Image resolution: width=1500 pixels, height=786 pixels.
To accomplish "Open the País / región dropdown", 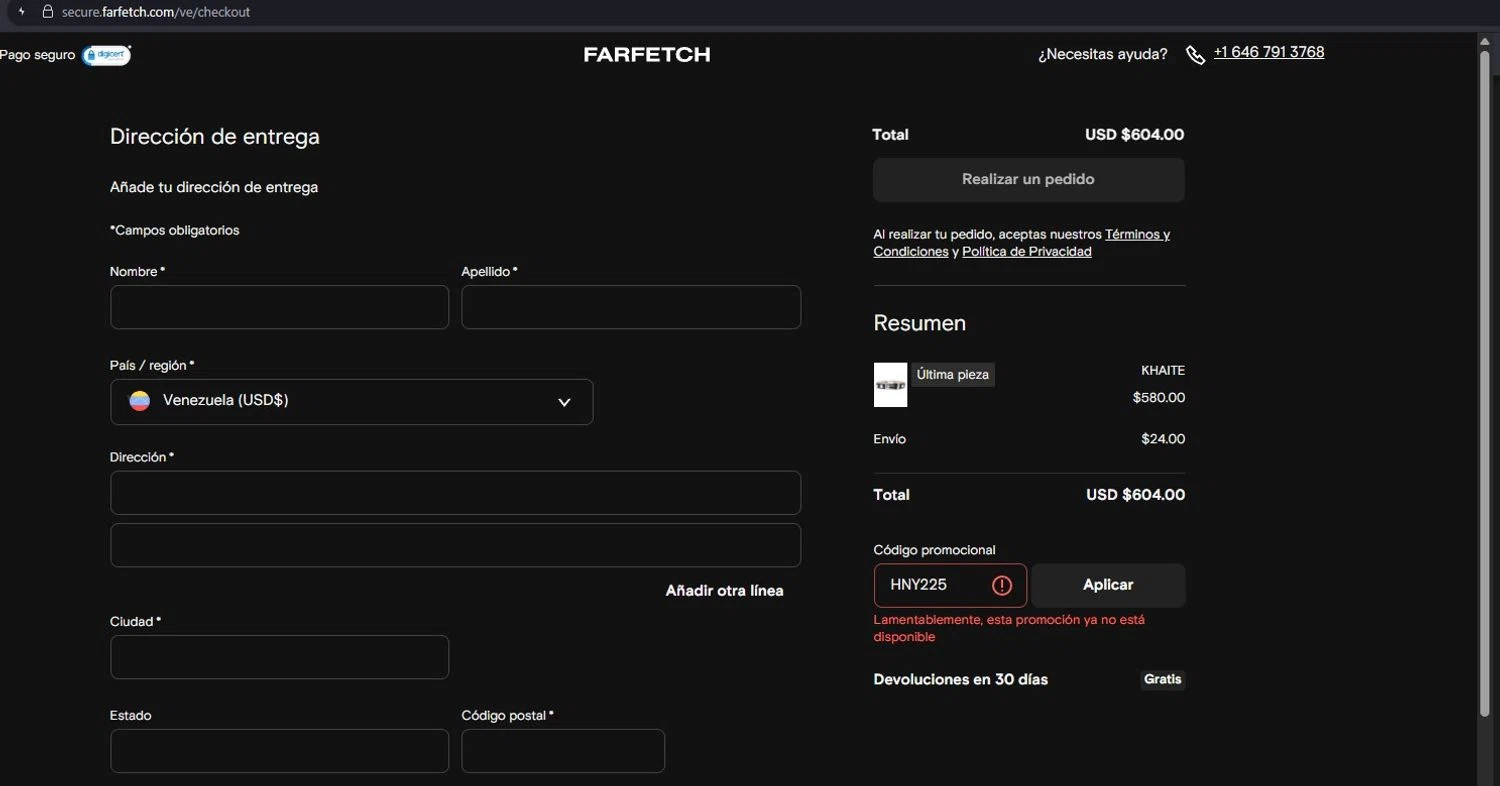I will (x=351, y=402).
